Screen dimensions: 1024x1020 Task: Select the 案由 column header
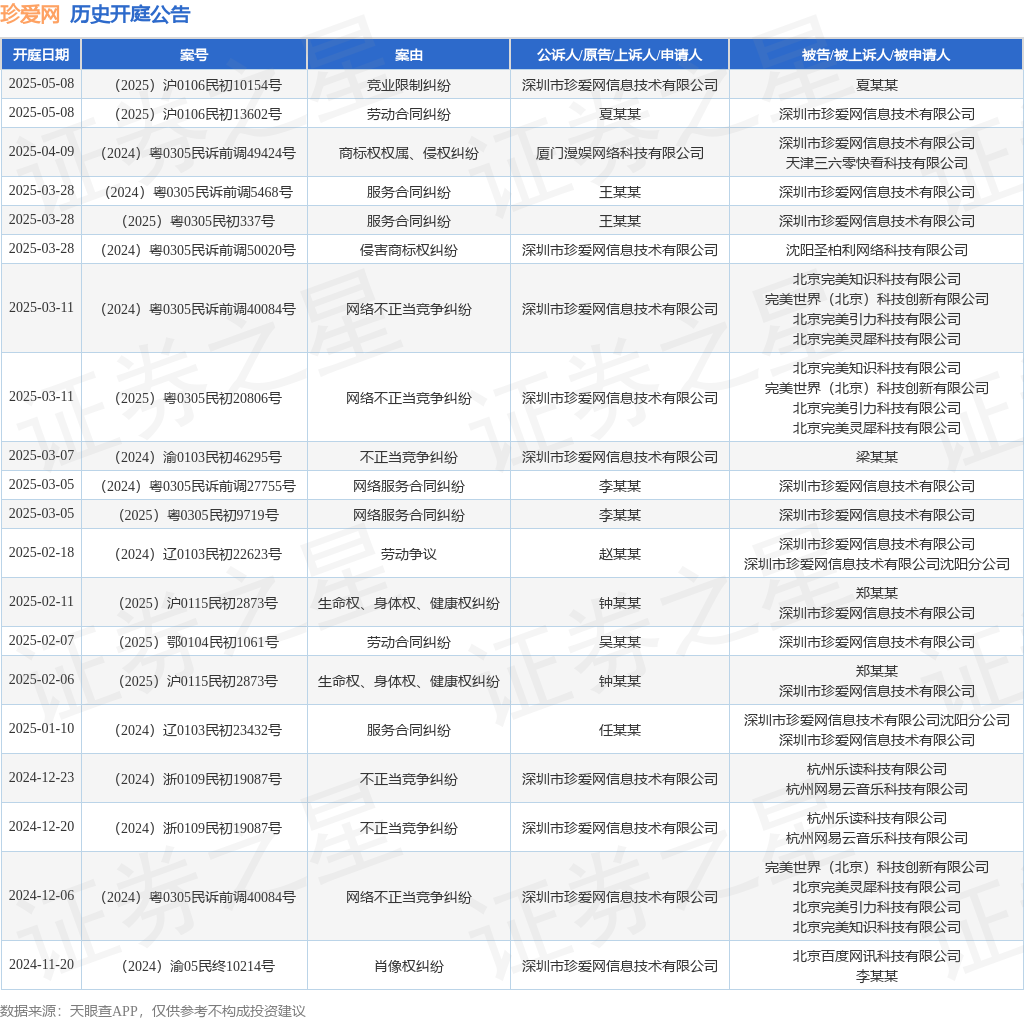click(x=409, y=55)
